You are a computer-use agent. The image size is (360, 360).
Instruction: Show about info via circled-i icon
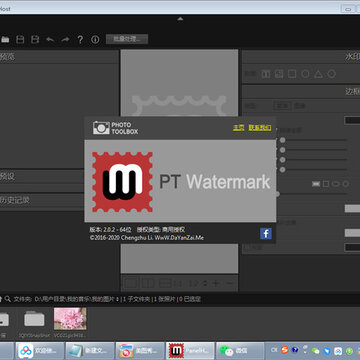coord(95,40)
